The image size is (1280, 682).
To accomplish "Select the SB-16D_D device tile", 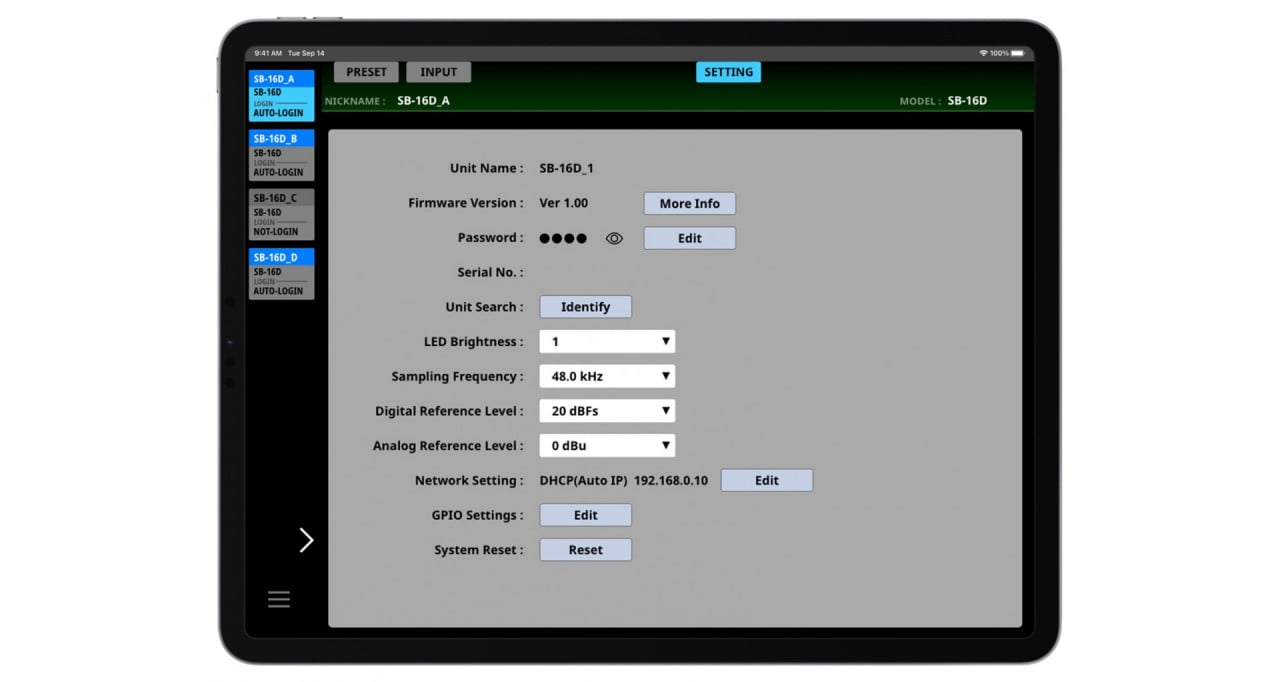I will pos(281,274).
